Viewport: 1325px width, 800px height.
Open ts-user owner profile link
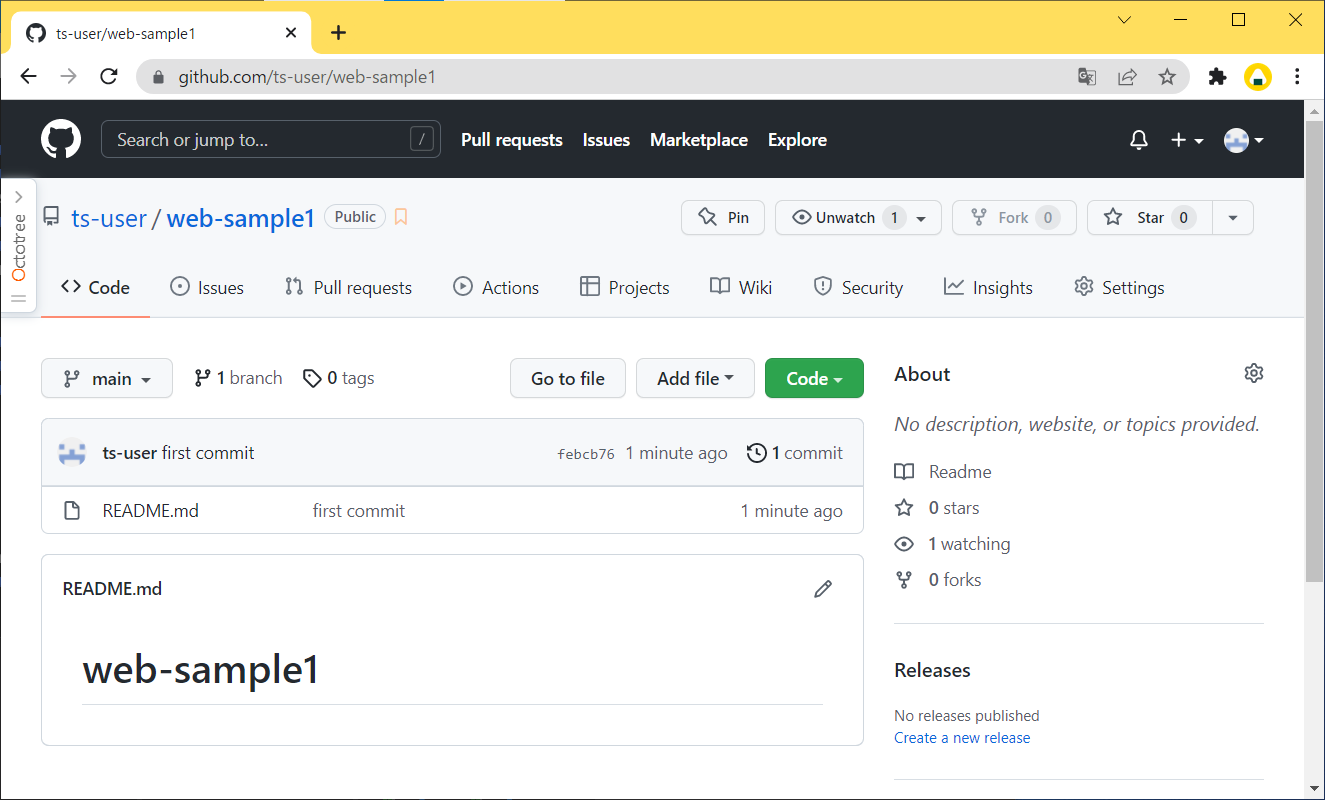(109, 218)
